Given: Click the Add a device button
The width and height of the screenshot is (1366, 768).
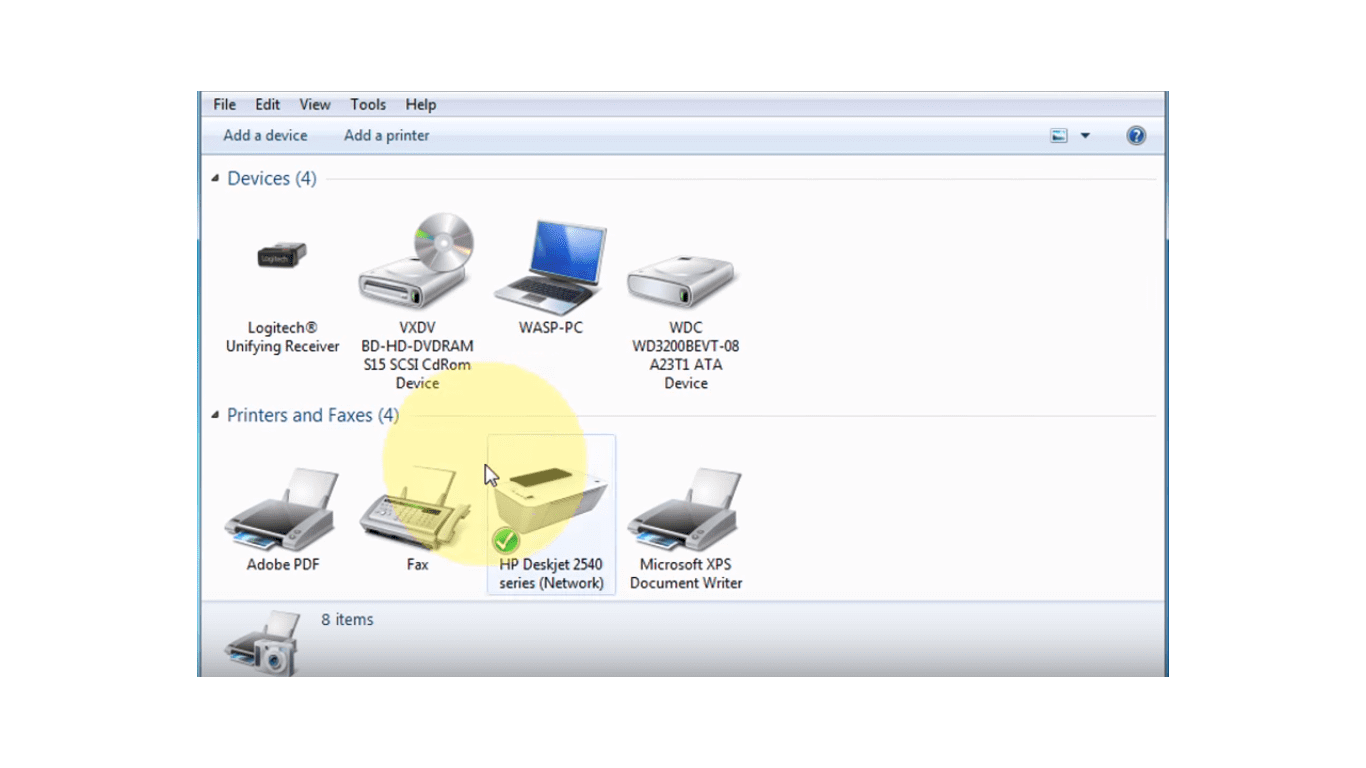Looking at the screenshot, I should (265, 135).
